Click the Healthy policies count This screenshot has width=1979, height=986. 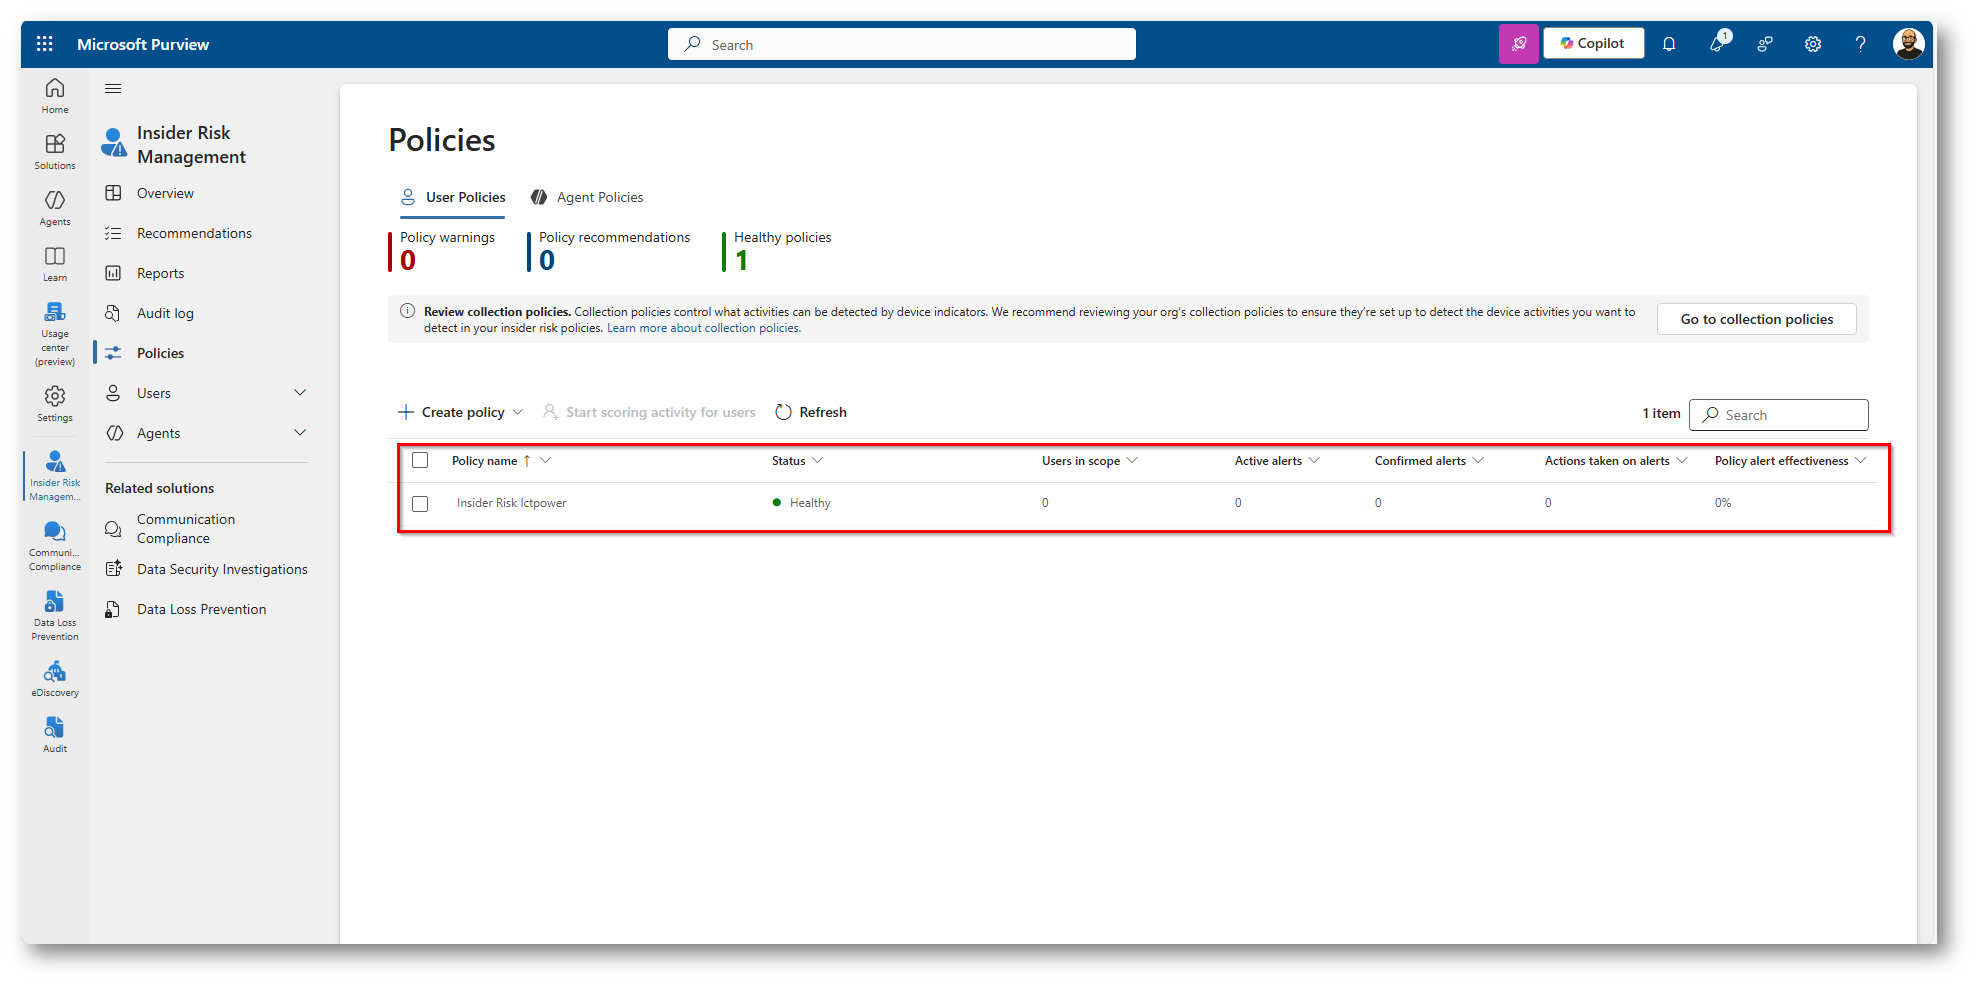741,261
